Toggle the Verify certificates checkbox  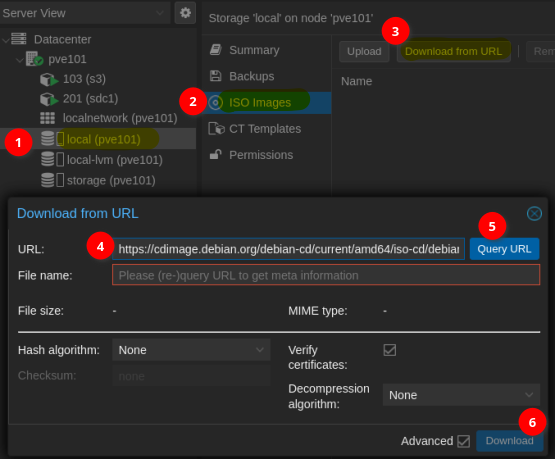pyautogui.click(x=389, y=350)
